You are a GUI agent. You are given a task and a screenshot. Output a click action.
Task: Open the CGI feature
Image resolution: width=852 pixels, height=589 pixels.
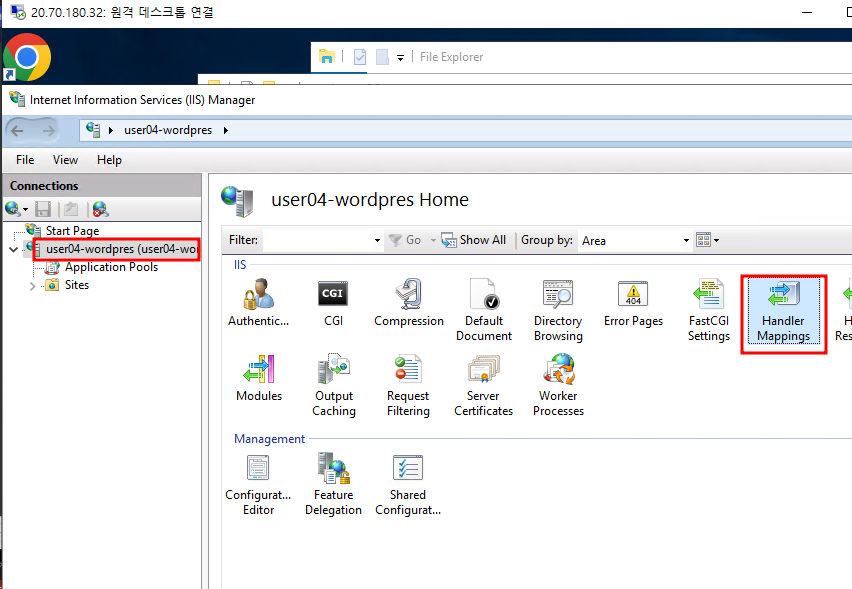coord(333,303)
